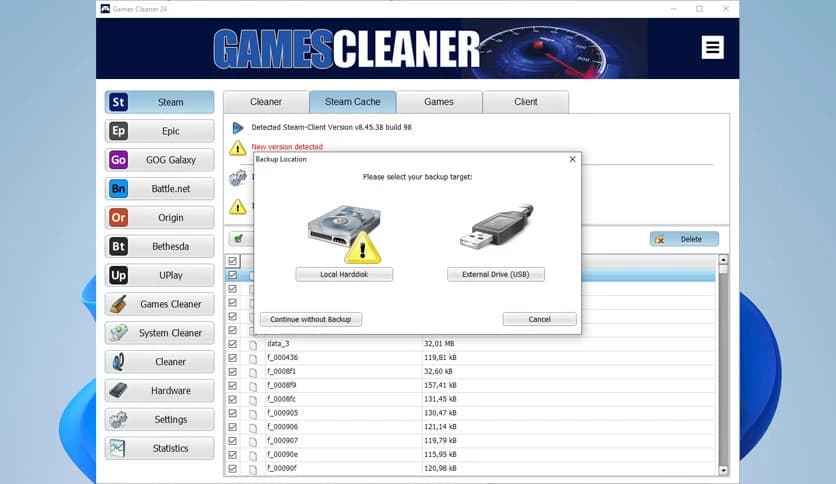Click the file icon next to f_000907

pos(253,441)
